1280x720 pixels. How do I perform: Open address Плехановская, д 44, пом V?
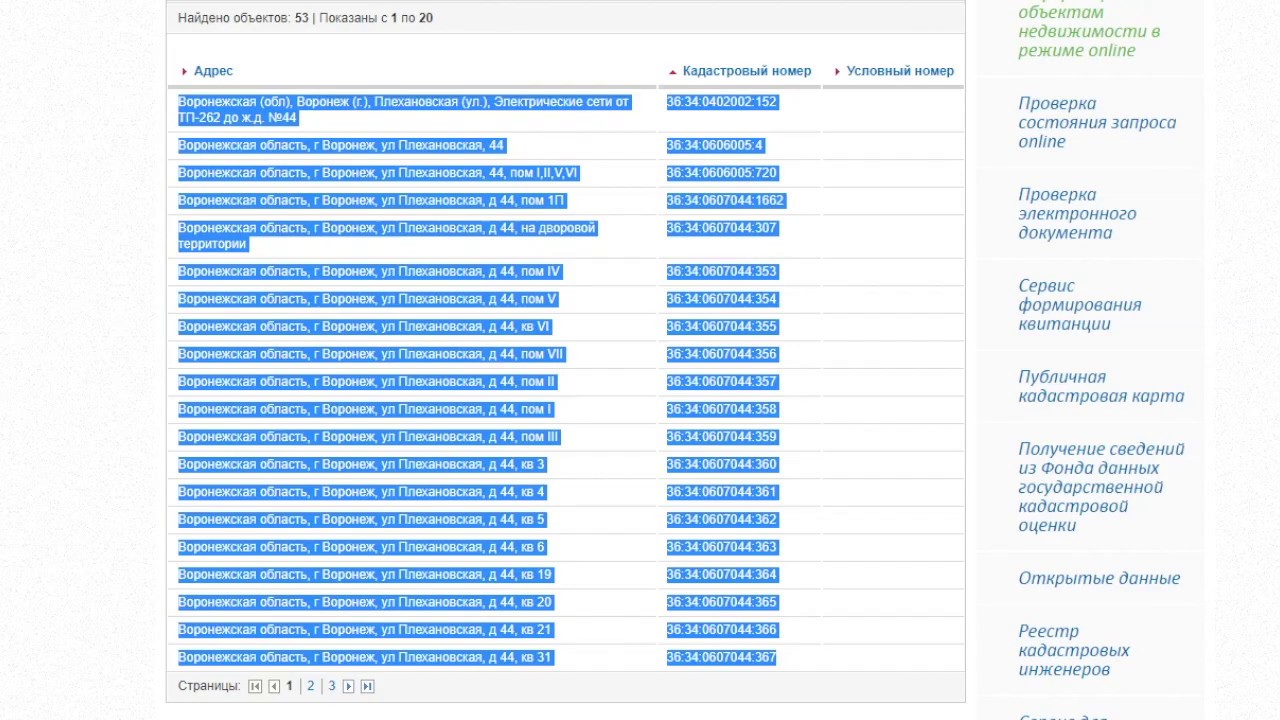[x=368, y=299]
